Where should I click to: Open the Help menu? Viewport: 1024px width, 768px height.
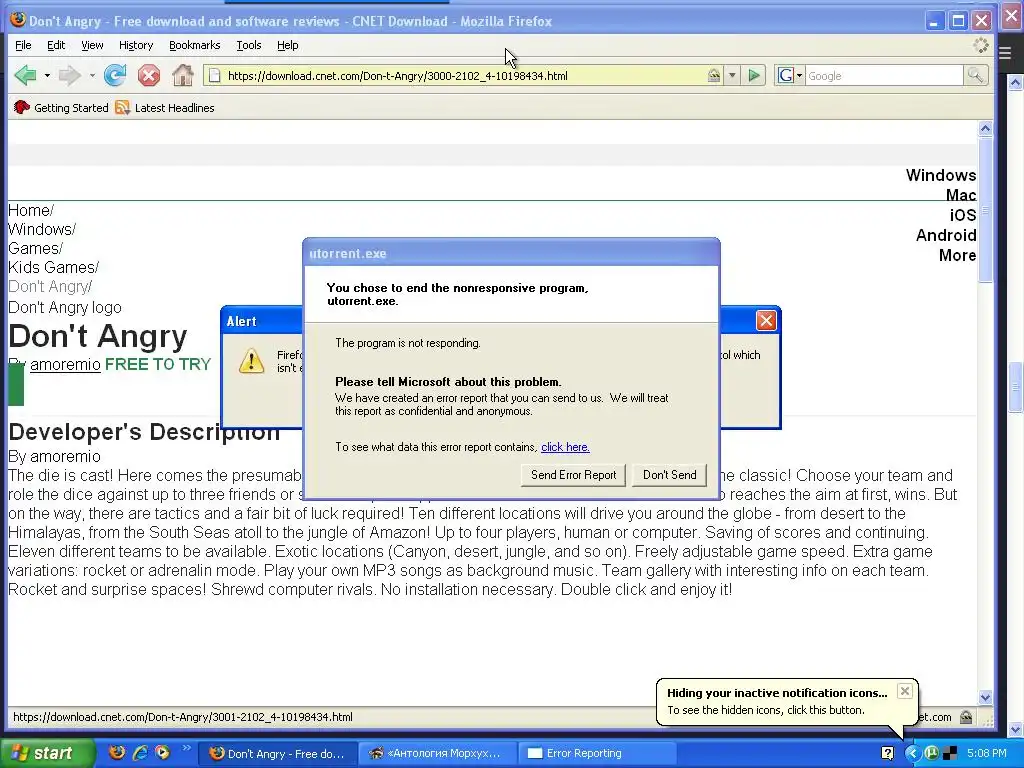[287, 45]
